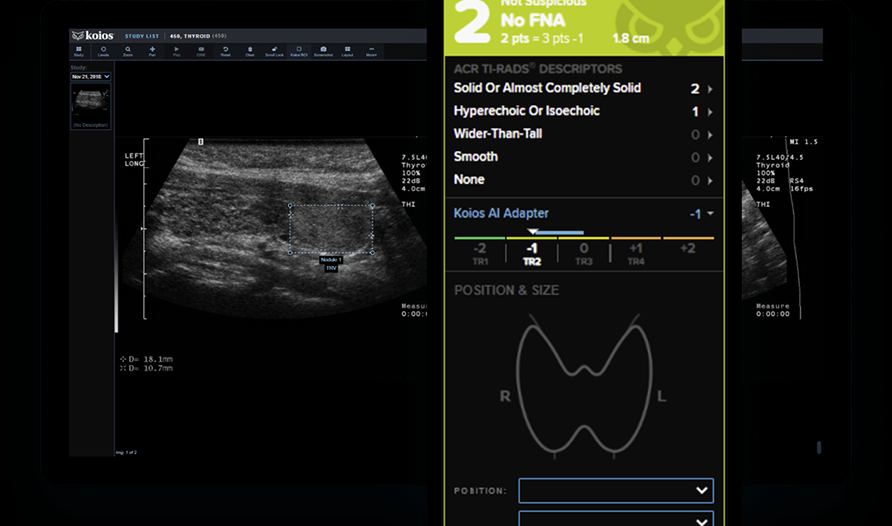This screenshot has width=892, height=526.
Task: Click TR3 segment on AI Adapter scale
Action: click(583, 253)
